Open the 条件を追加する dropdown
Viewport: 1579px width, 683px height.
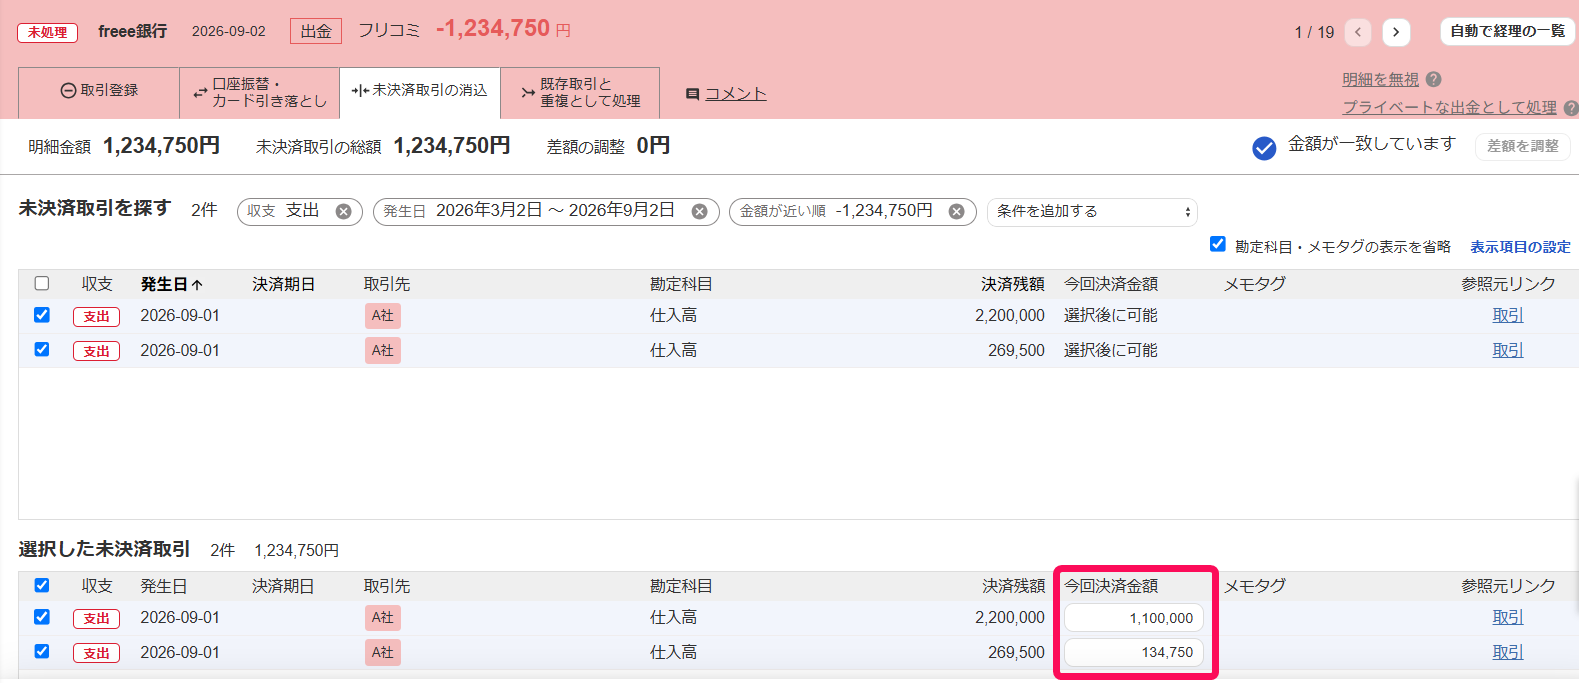pos(1092,212)
